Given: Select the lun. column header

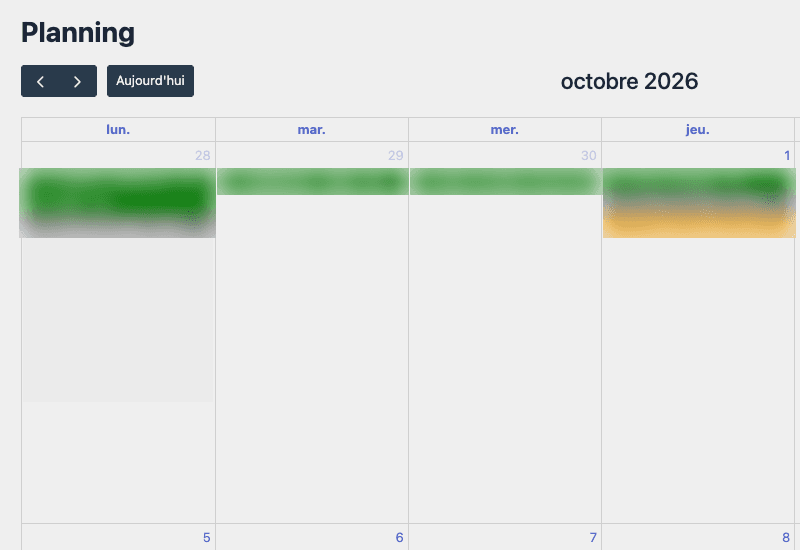Looking at the screenshot, I should [x=118, y=130].
